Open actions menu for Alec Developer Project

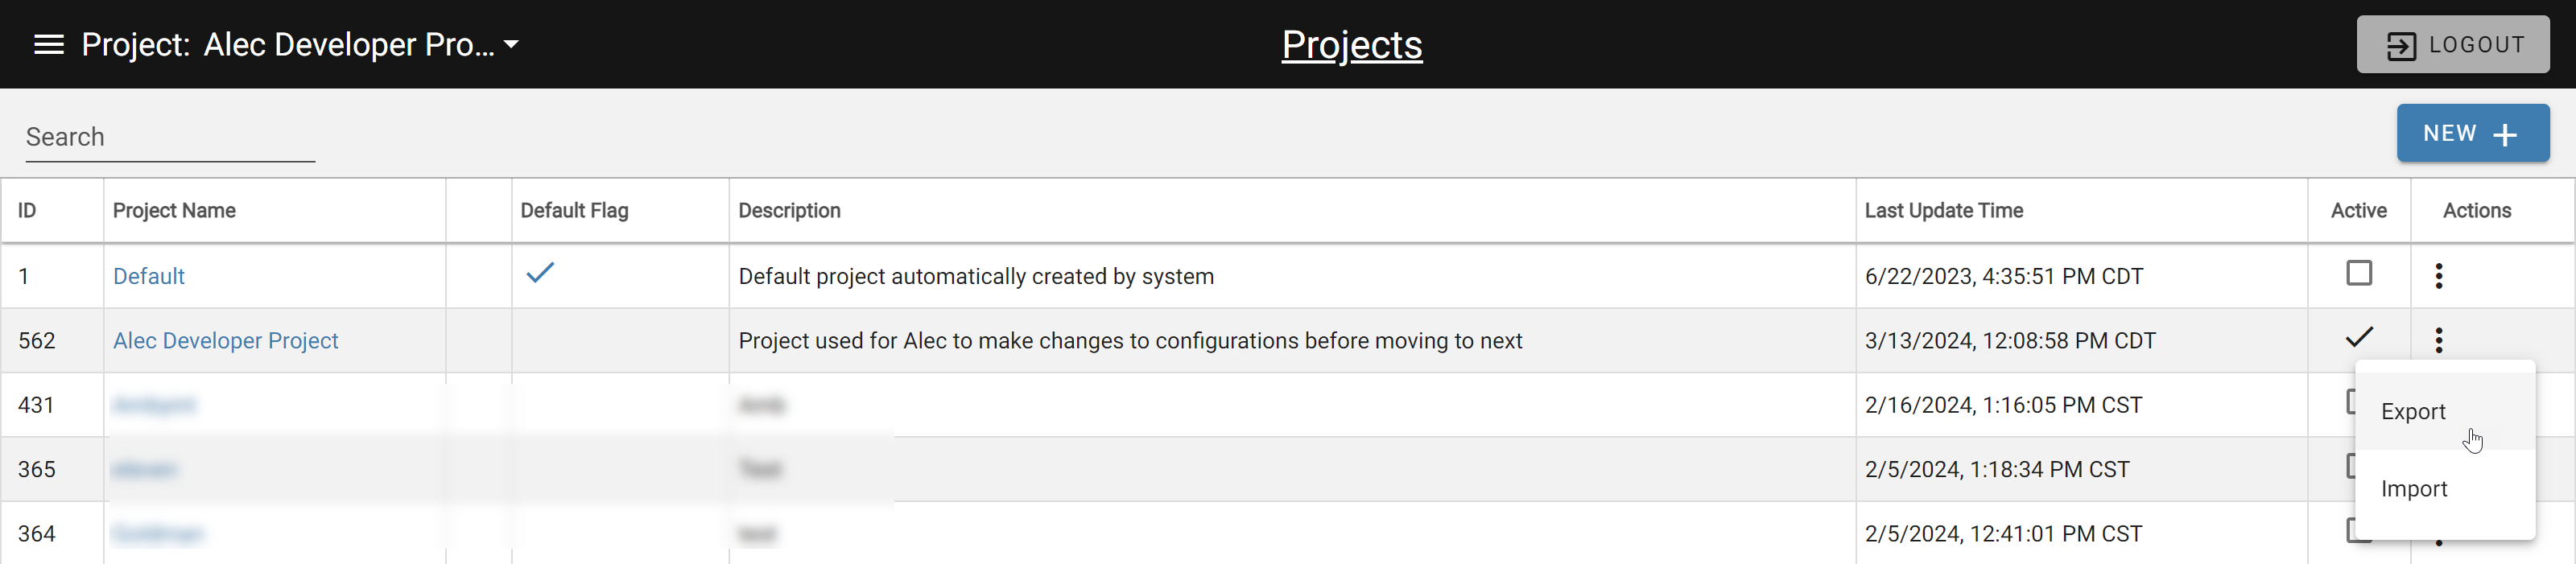point(2439,340)
